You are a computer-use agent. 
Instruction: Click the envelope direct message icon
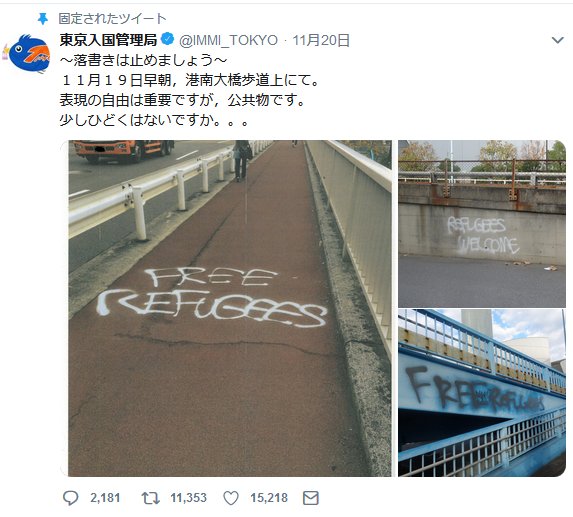311,498
